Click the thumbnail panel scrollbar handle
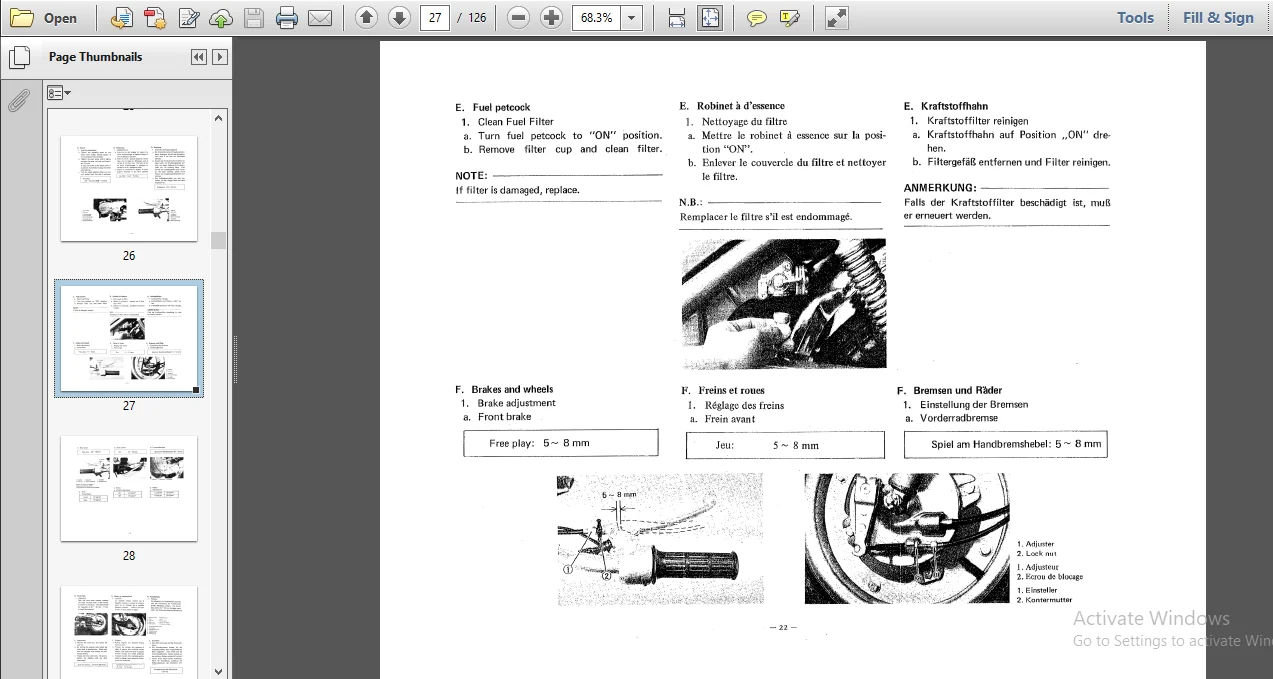The image size is (1273, 679). pos(218,240)
